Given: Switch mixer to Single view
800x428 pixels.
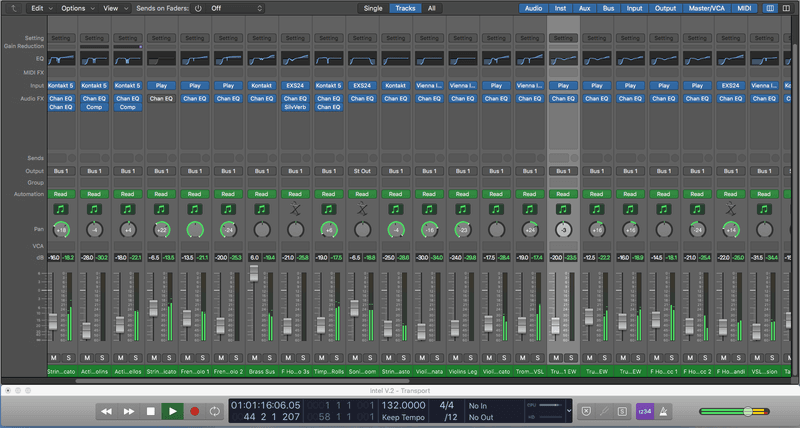Looking at the screenshot, I should click(x=373, y=8).
